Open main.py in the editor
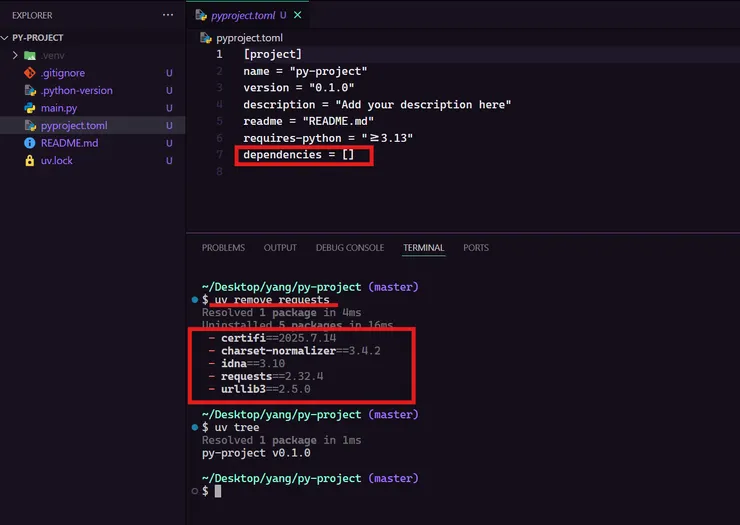 pos(59,108)
